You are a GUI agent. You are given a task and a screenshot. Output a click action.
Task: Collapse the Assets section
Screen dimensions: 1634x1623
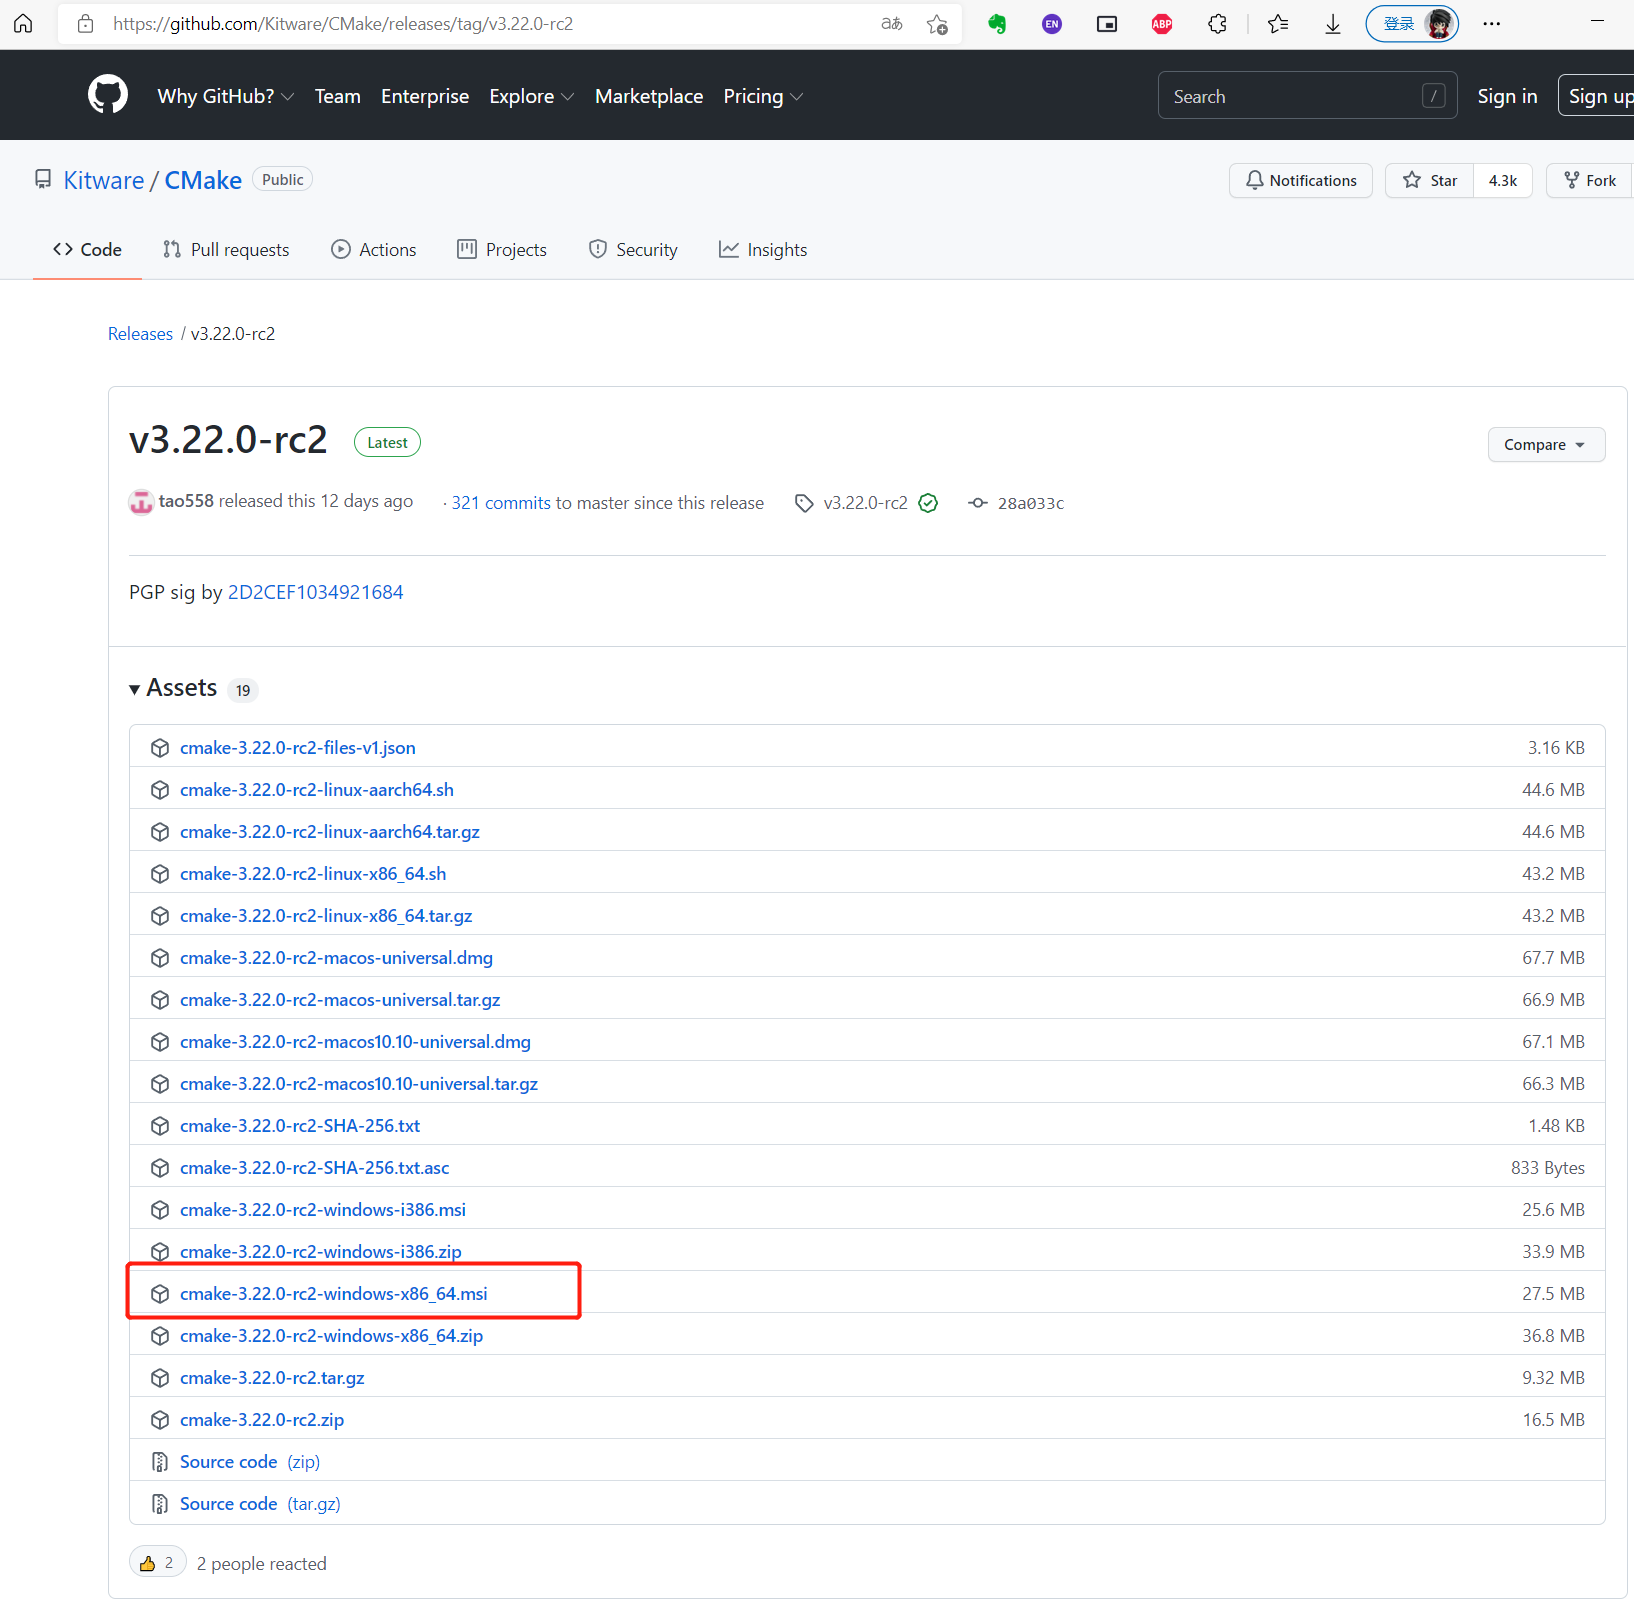coord(135,688)
